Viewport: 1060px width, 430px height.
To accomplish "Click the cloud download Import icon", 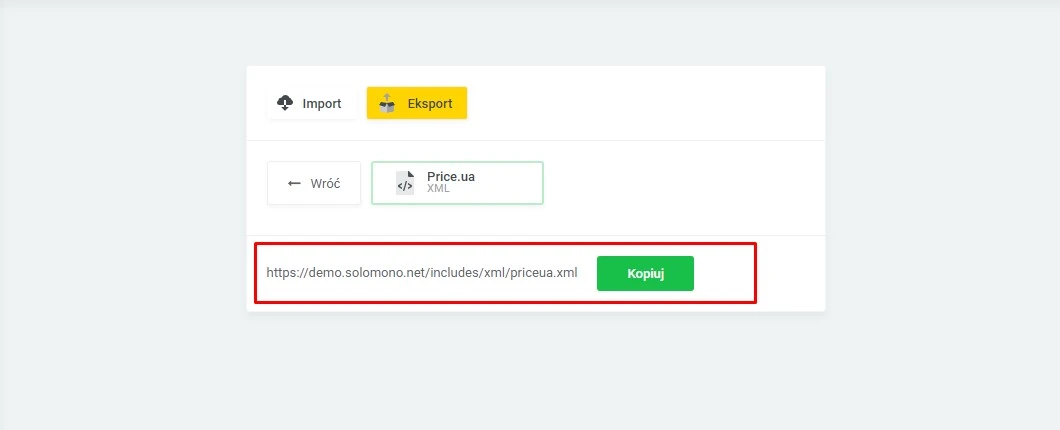I will (x=285, y=103).
